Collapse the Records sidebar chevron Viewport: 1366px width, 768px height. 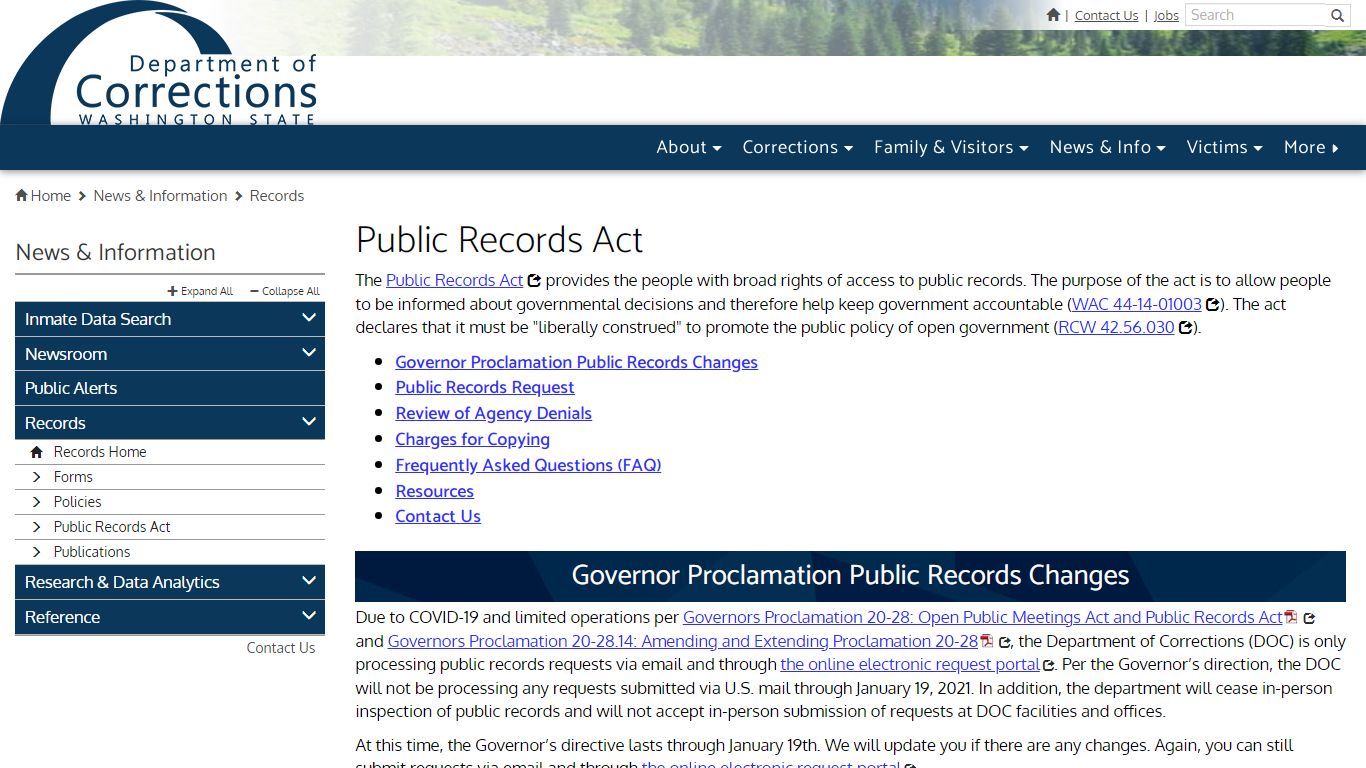[x=309, y=422]
